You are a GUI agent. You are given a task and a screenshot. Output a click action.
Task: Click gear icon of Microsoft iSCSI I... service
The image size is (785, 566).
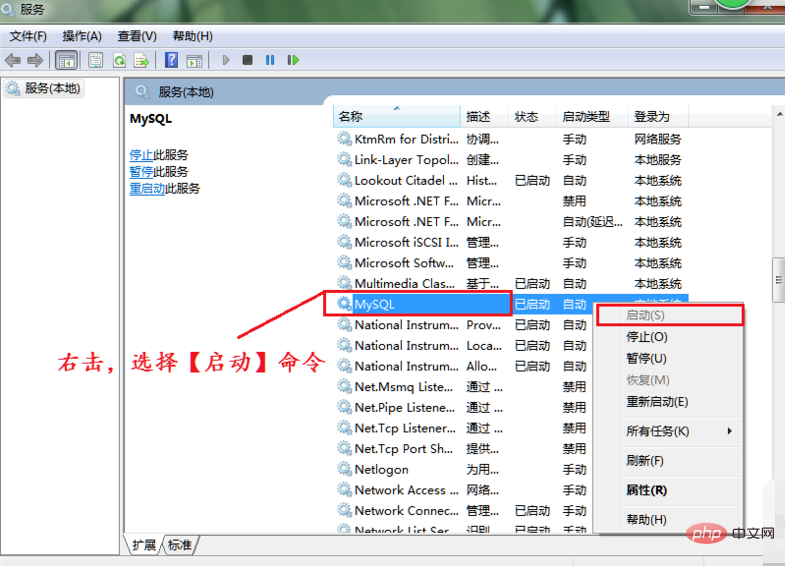(344, 242)
